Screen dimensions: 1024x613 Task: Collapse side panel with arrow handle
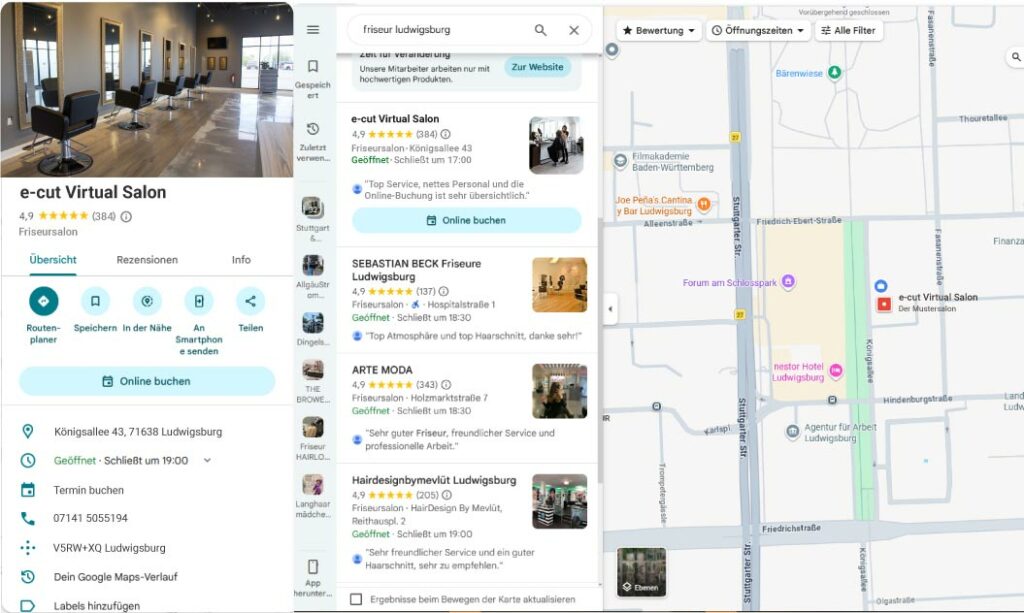610,309
